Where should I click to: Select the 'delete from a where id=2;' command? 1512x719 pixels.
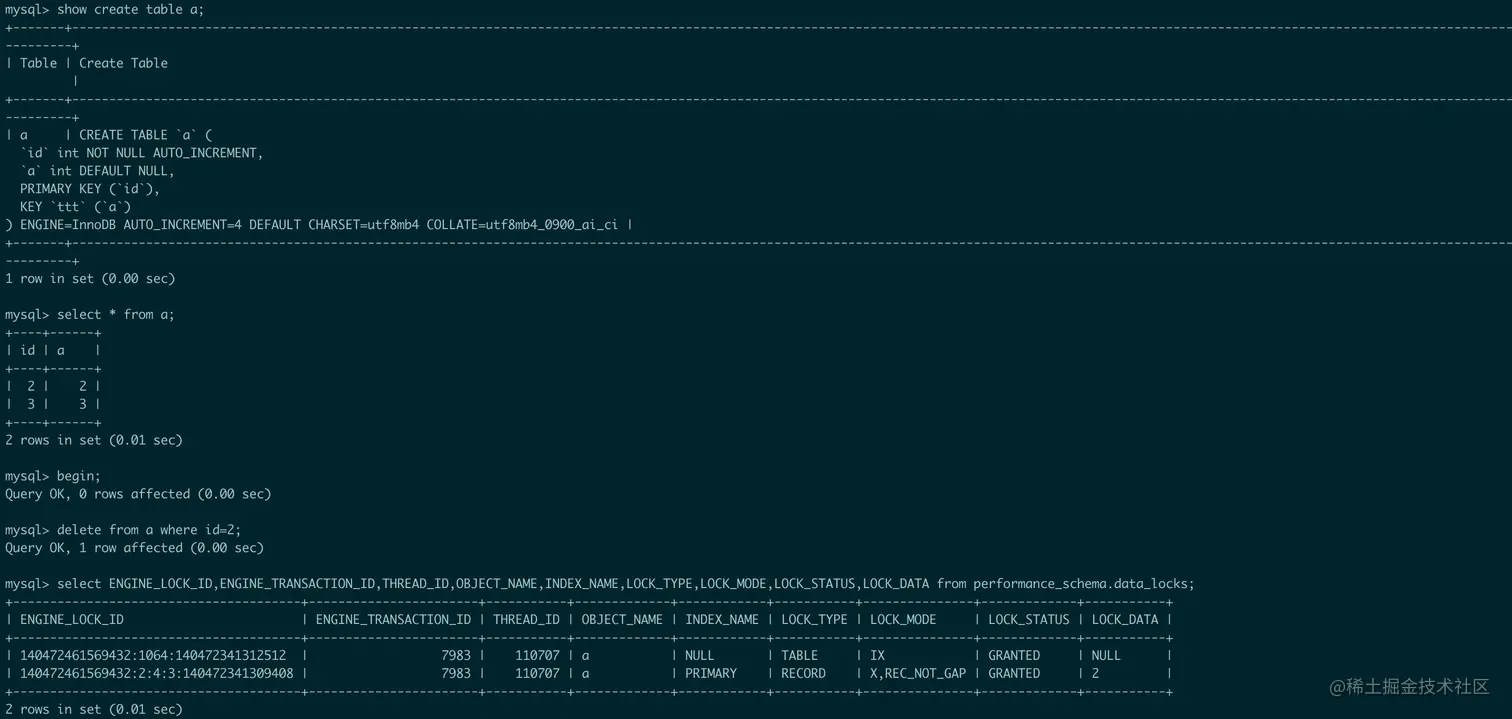pyautogui.click(x=149, y=530)
